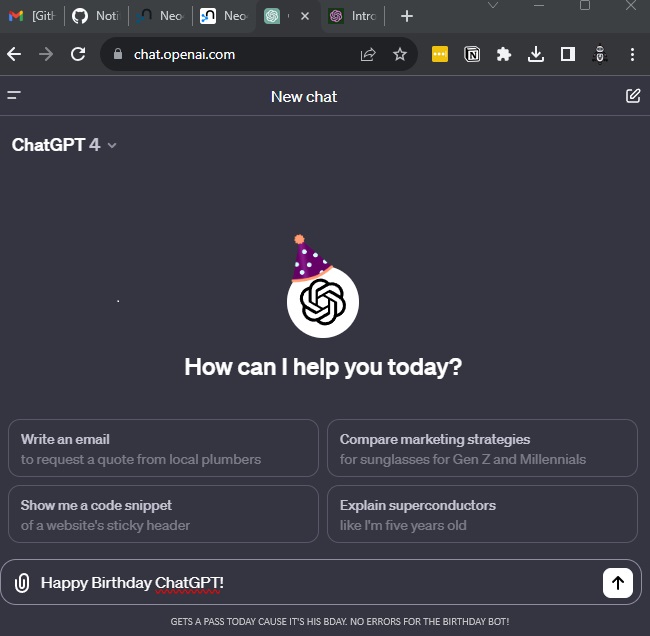This screenshot has height=636, width=650.
Task: Switch to the Intro tab
Action: click(352, 16)
